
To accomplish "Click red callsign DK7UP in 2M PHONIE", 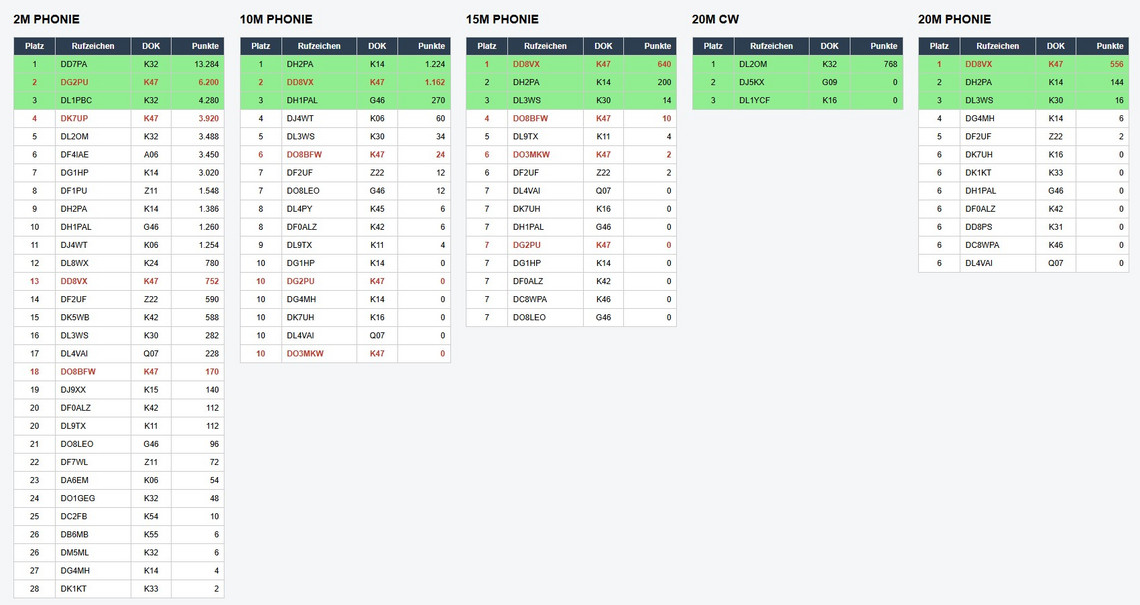I will (74, 118).
